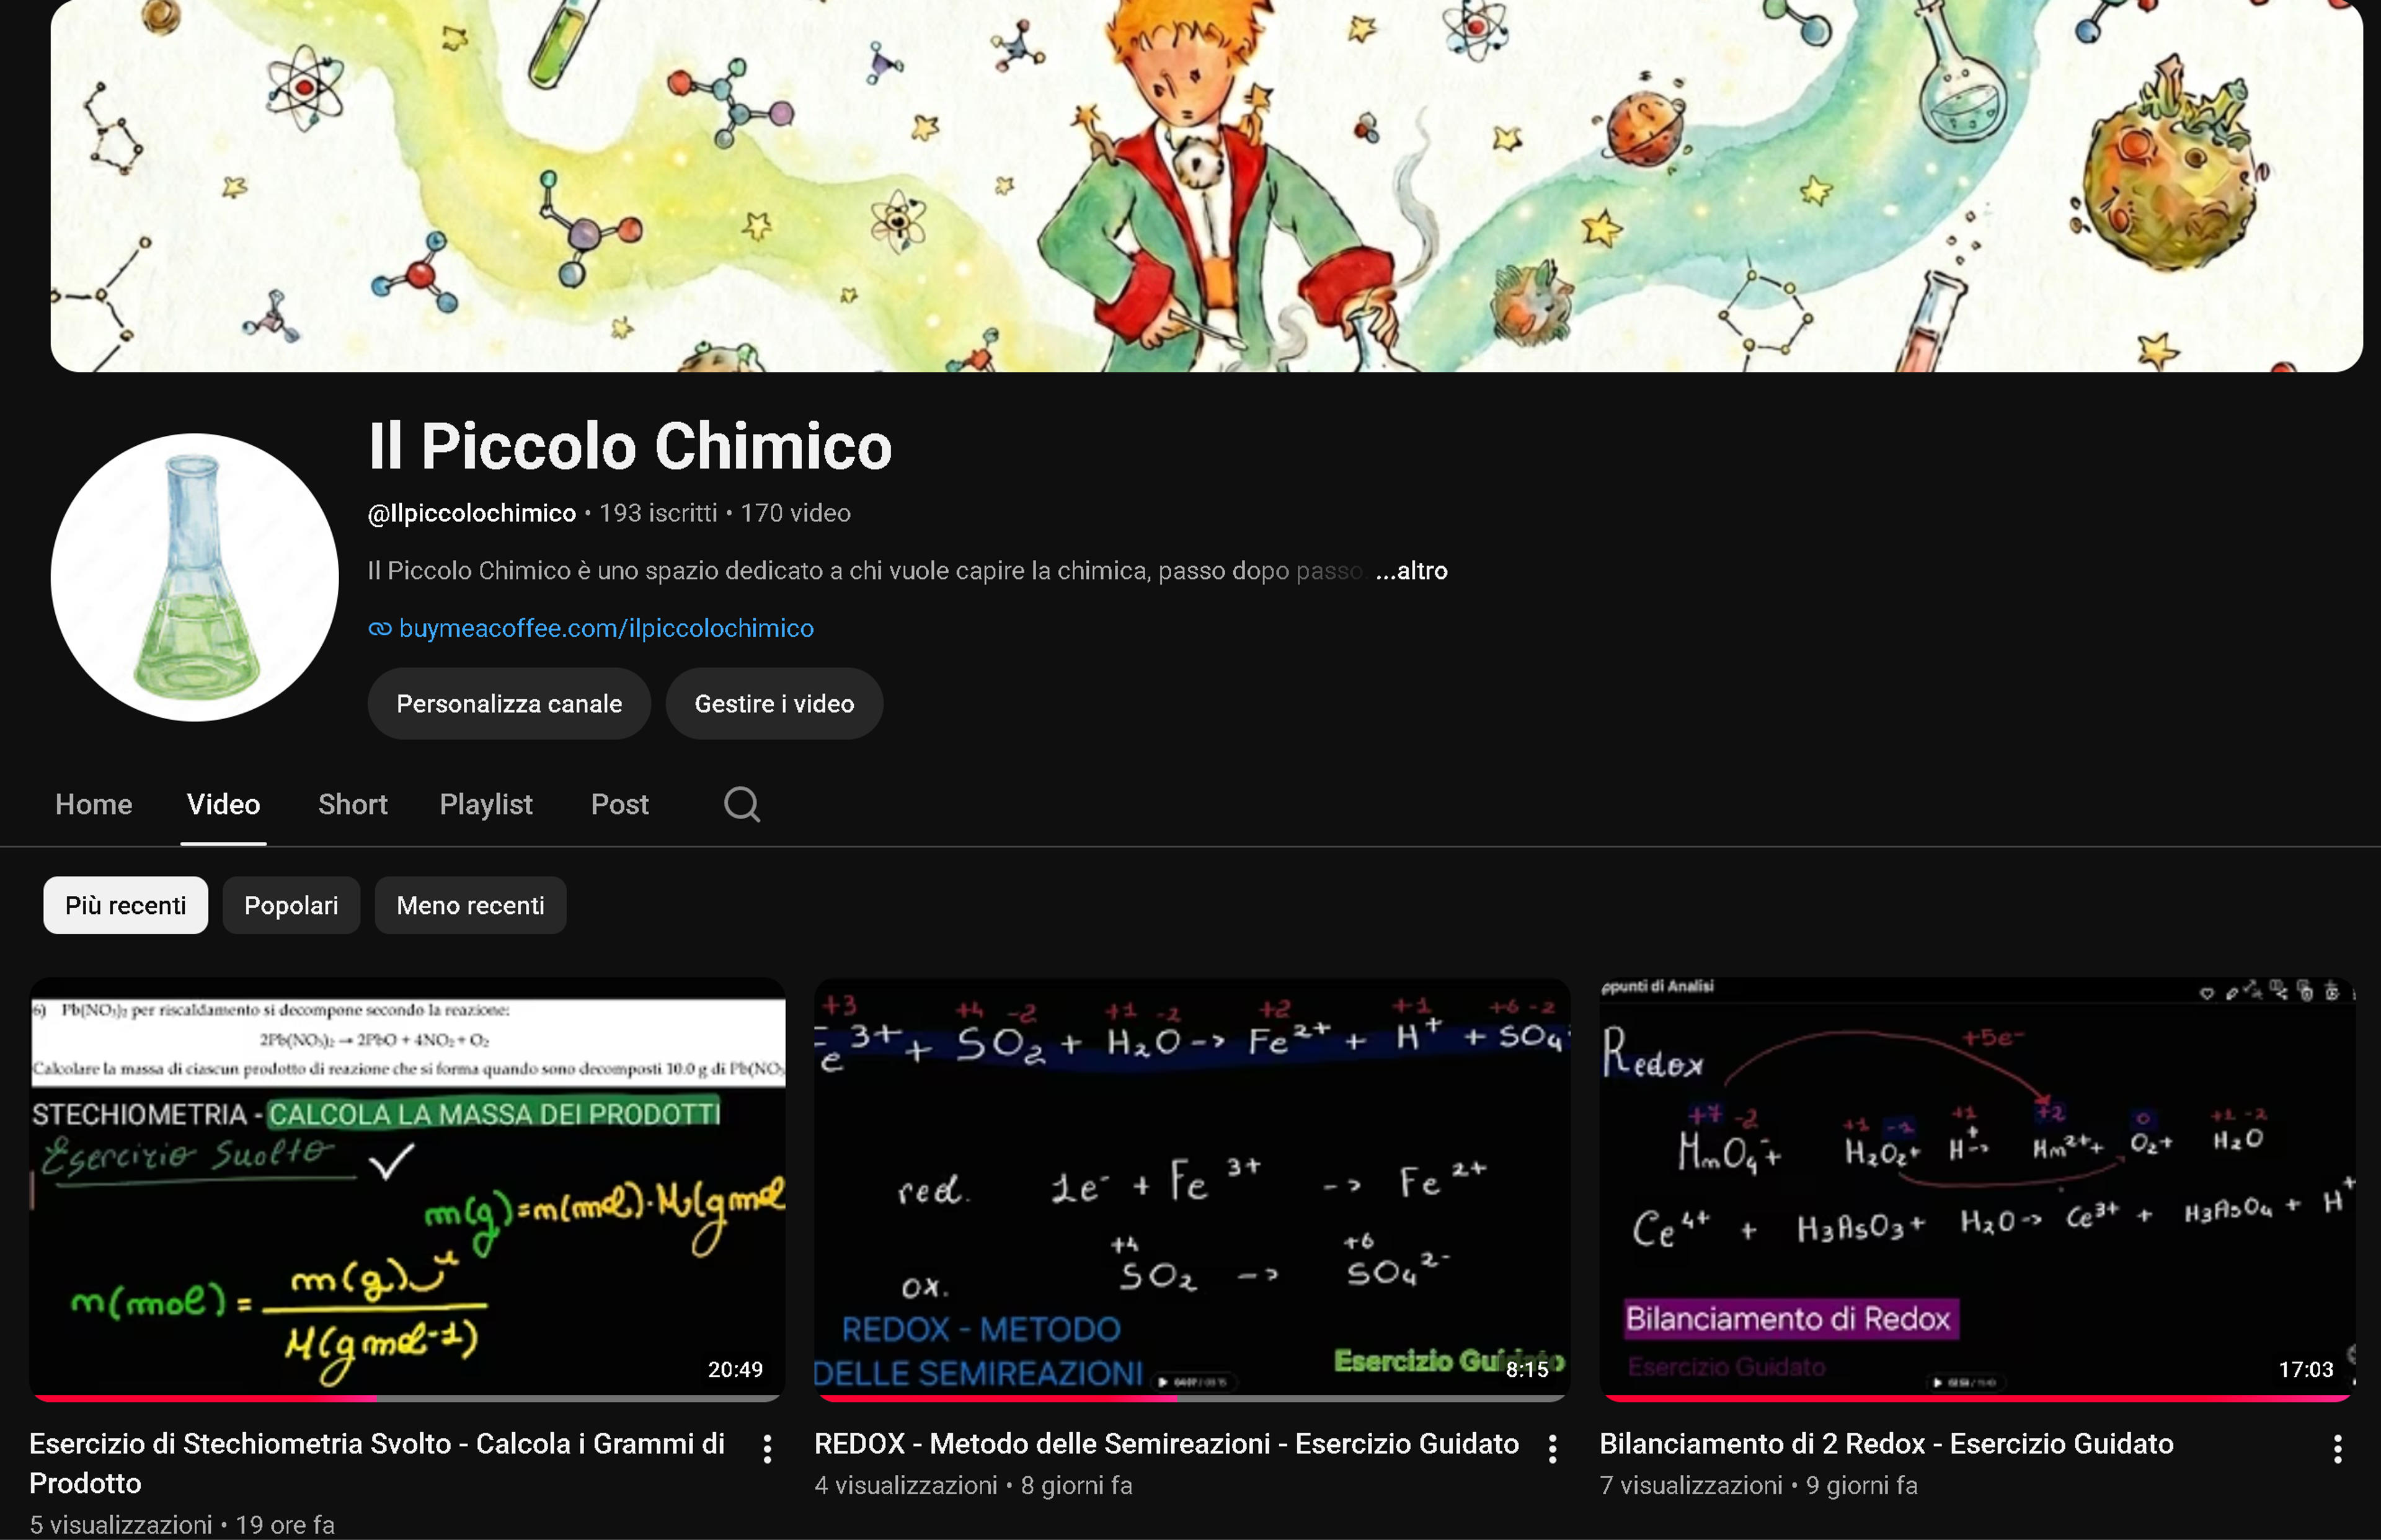Open the channel search magnifier icon
The width and height of the screenshot is (2381, 1540).
click(x=741, y=804)
